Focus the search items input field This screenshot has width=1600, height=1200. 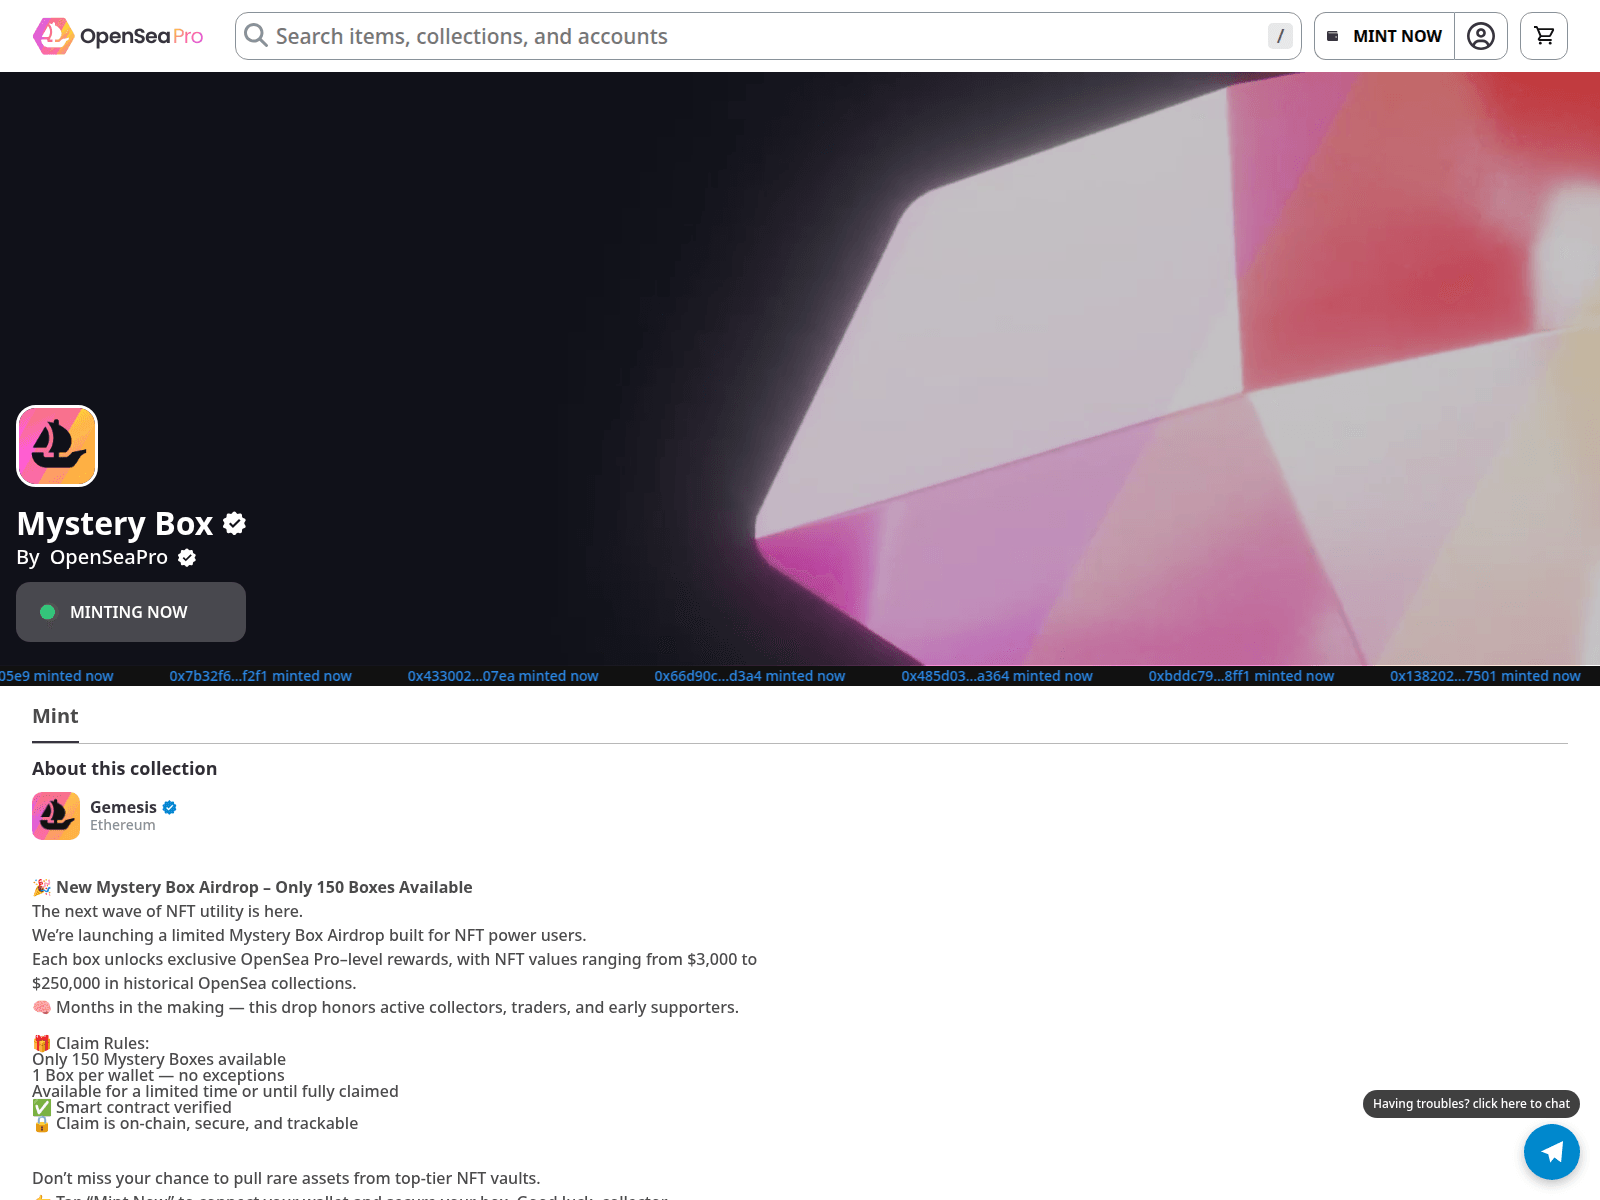click(x=760, y=36)
